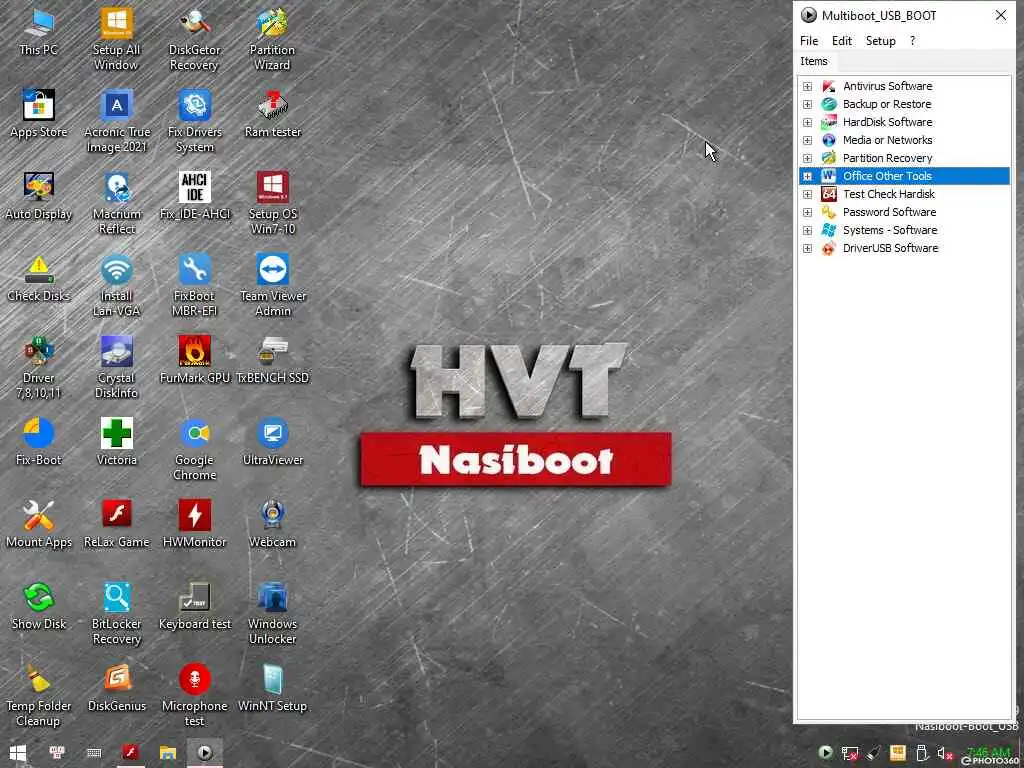Close the Multiboot_USB_BOOT window
Image resolution: width=1024 pixels, height=768 pixels.
[x=1000, y=15]
